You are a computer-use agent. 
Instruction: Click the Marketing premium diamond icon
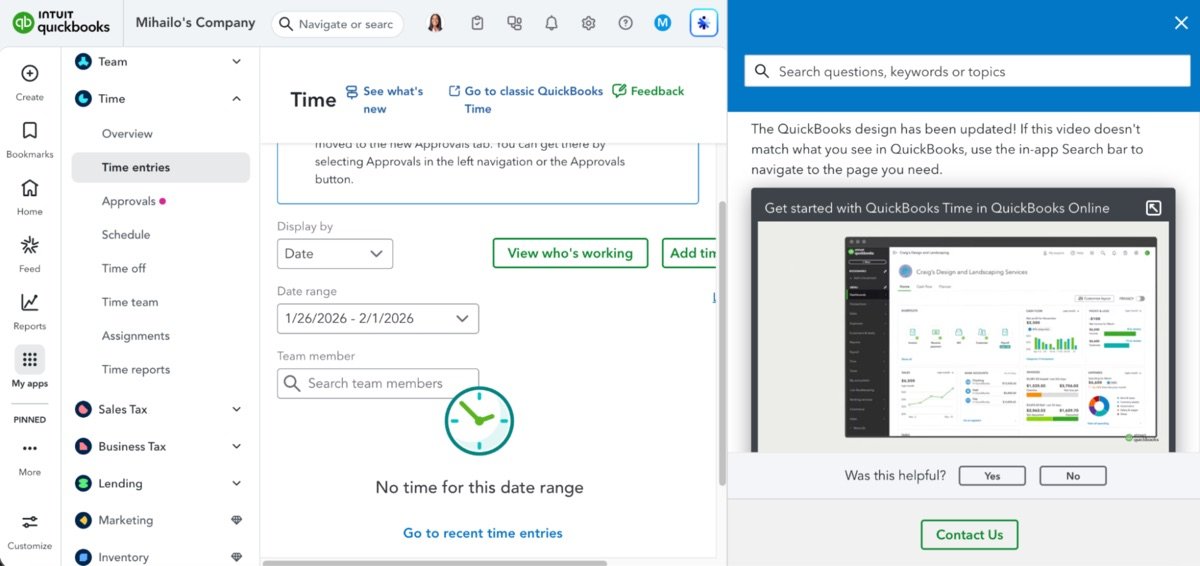coord(237,520)
